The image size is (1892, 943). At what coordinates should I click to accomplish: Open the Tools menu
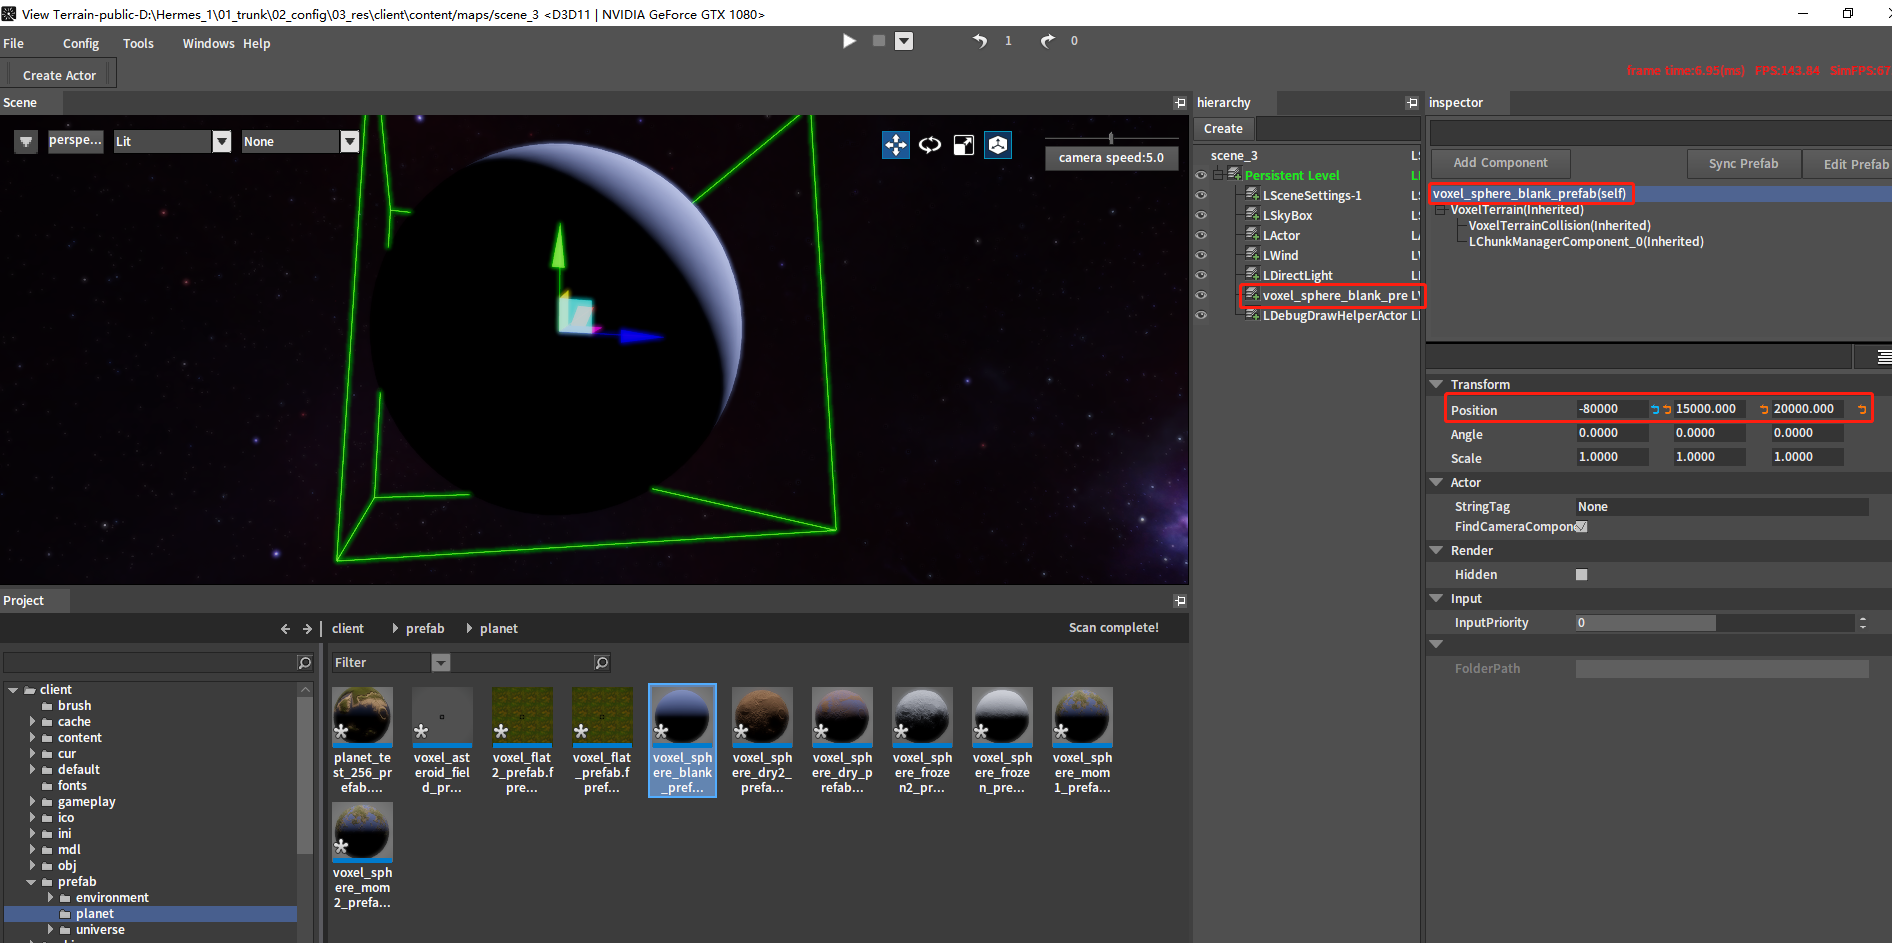point(138,44)
